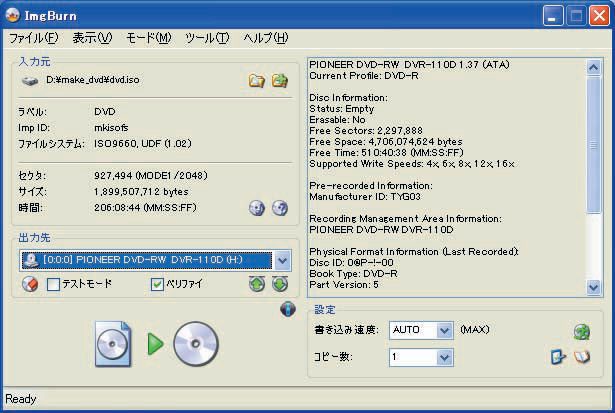Screen dimensions: 615x413
Task: Click the Book Type: DVD-R line
Action: [353, 273]
